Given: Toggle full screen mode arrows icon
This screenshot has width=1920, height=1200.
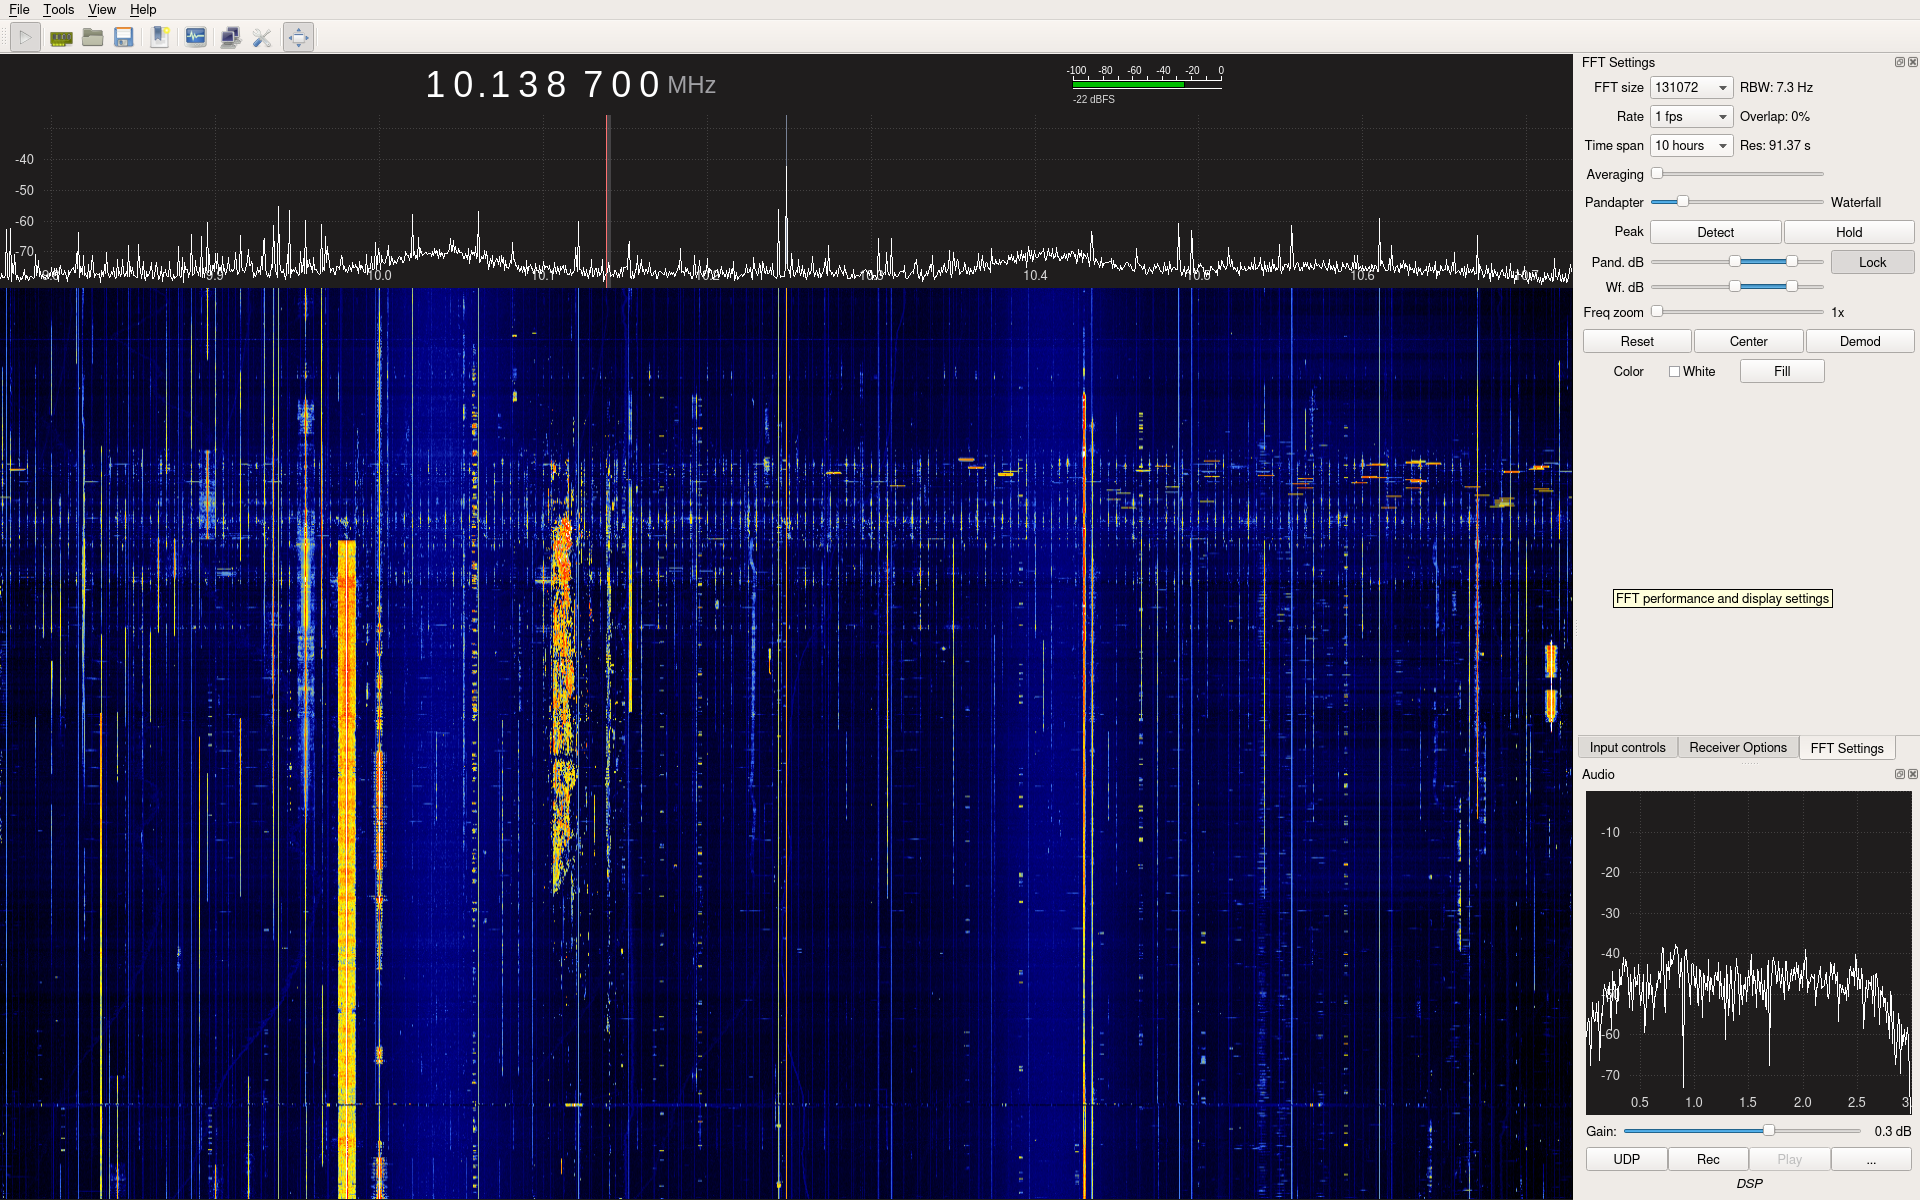Looking at the screenshot, I should tap(298, 38).
